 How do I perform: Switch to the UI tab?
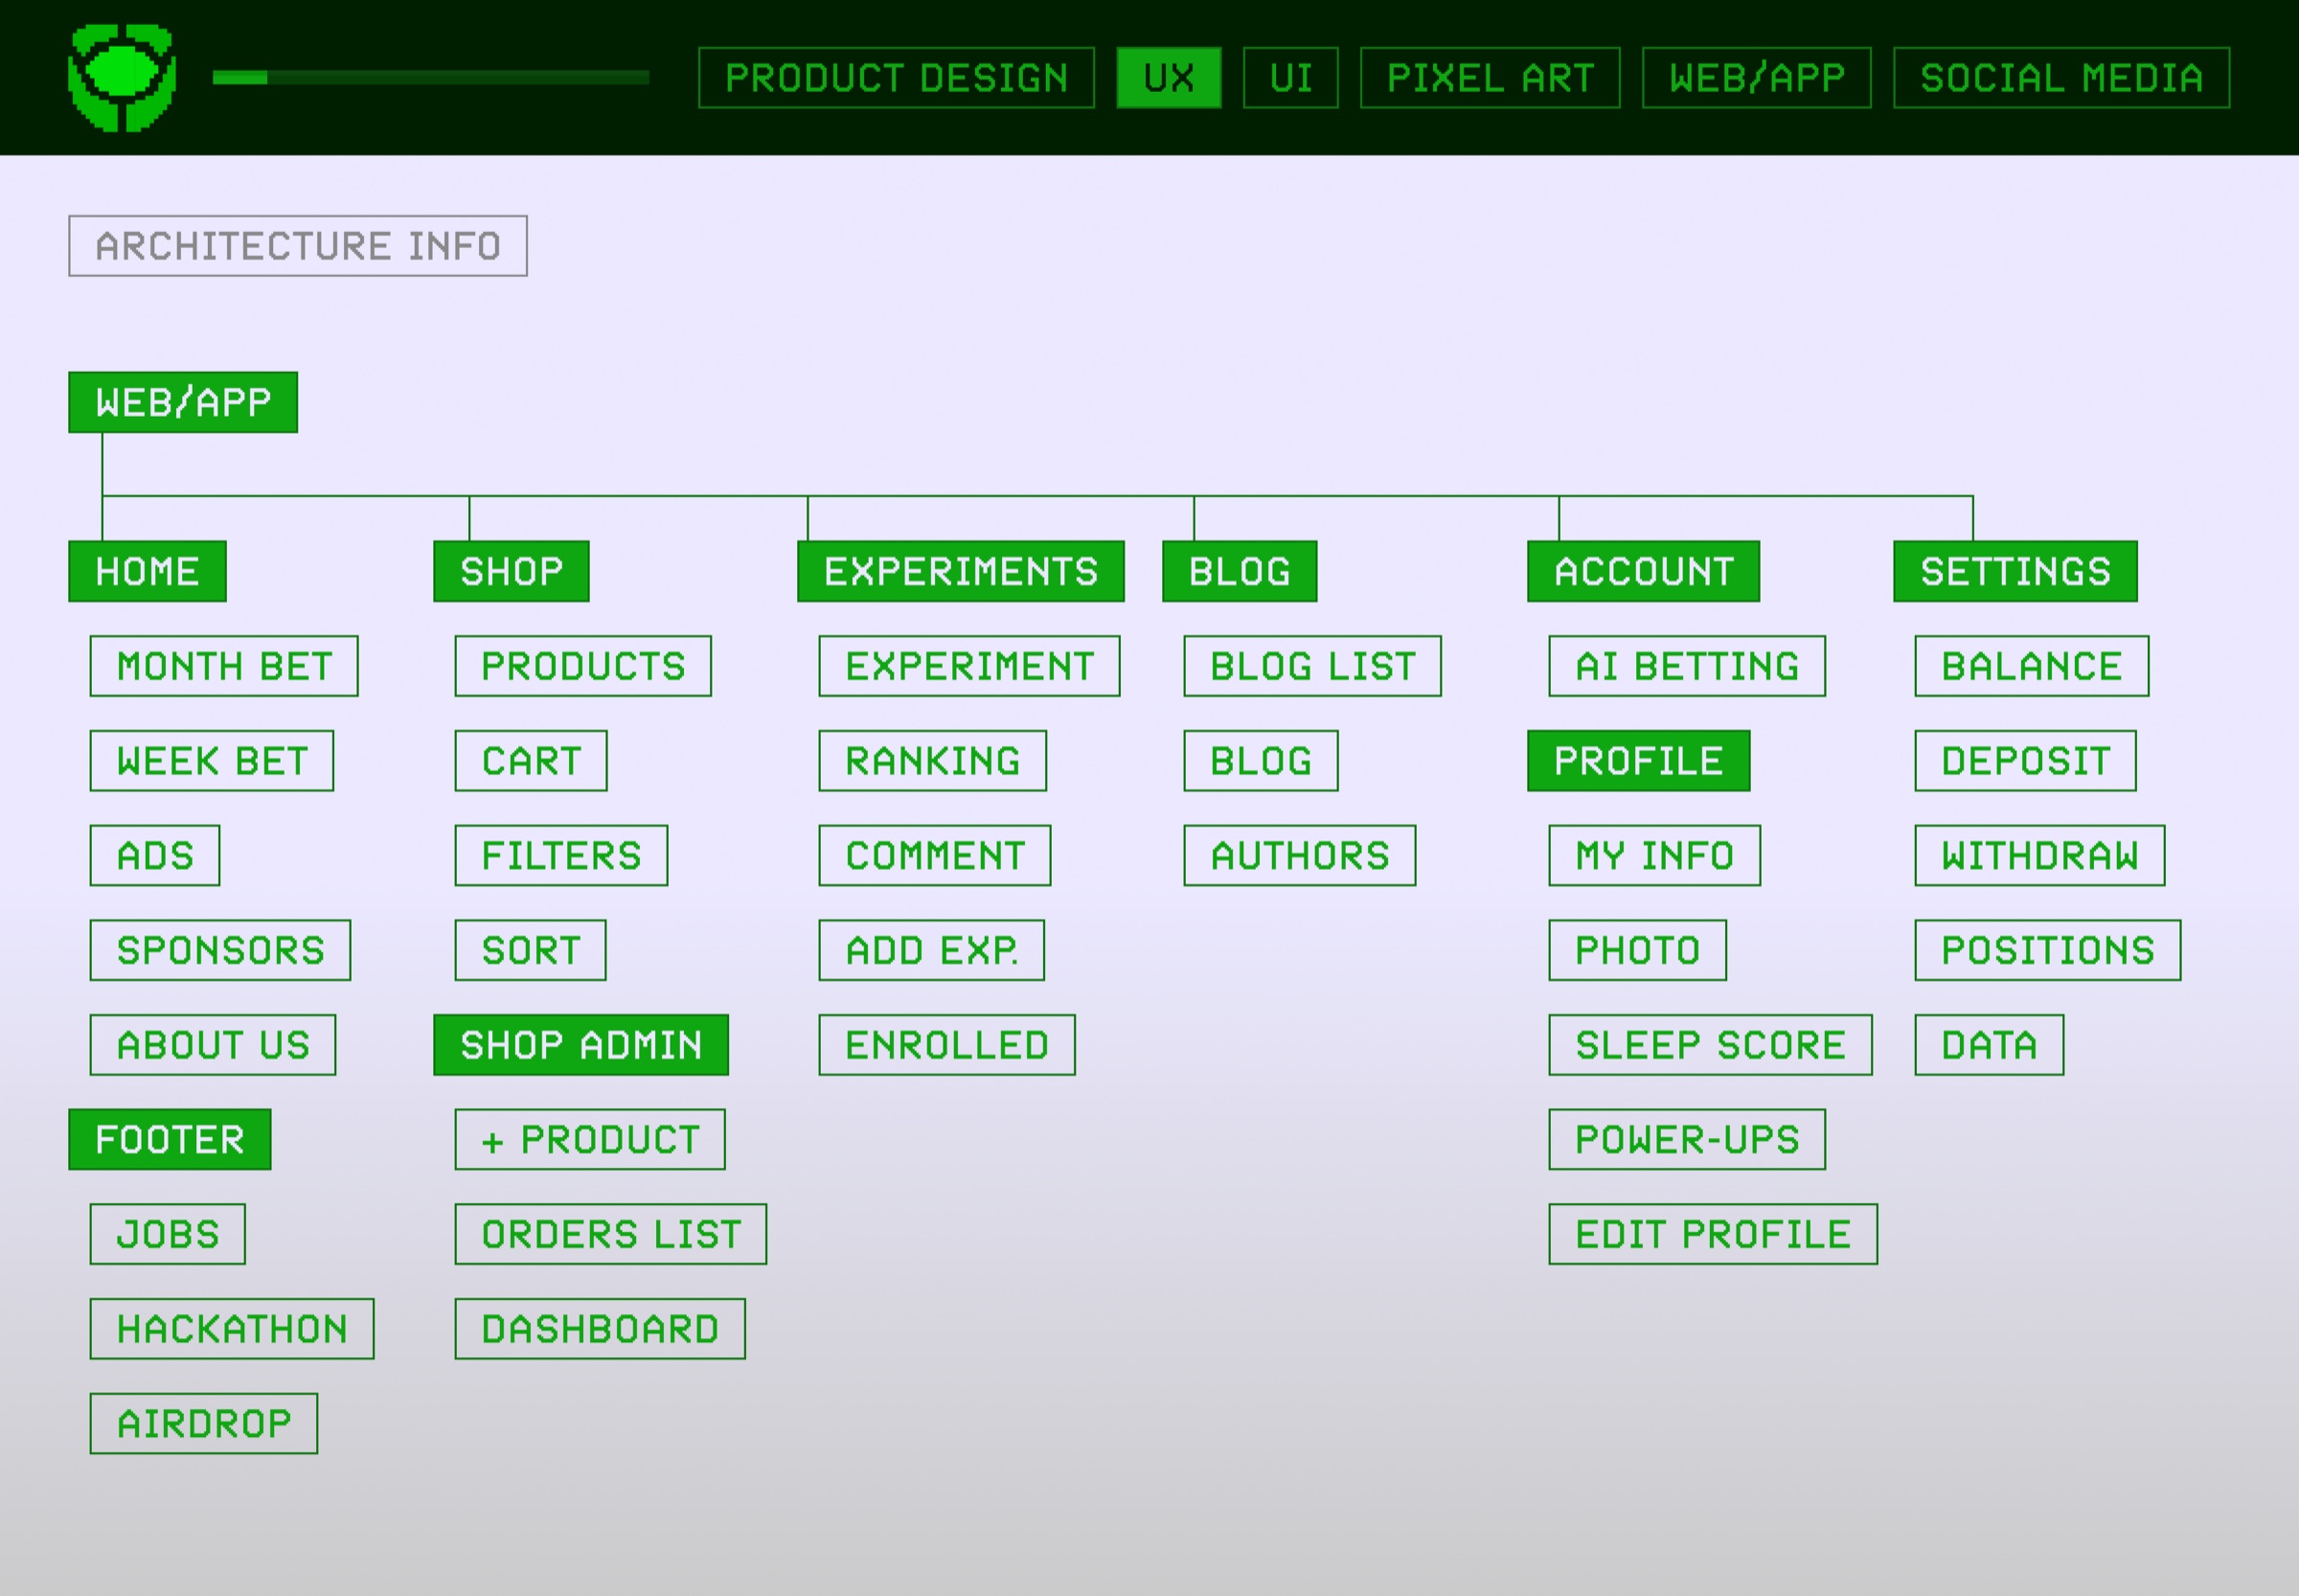pos(1290,78)
